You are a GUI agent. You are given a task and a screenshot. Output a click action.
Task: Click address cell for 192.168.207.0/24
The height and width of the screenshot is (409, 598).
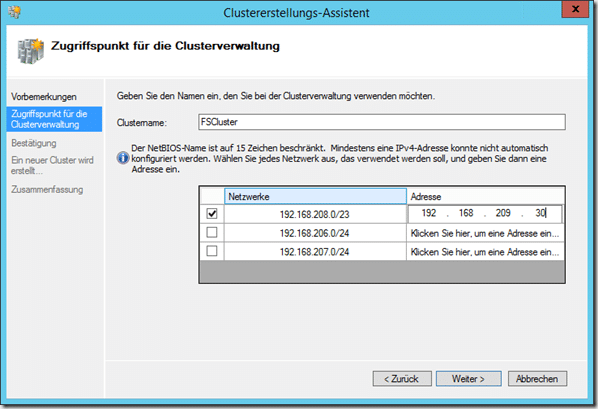tap(485, 252)
